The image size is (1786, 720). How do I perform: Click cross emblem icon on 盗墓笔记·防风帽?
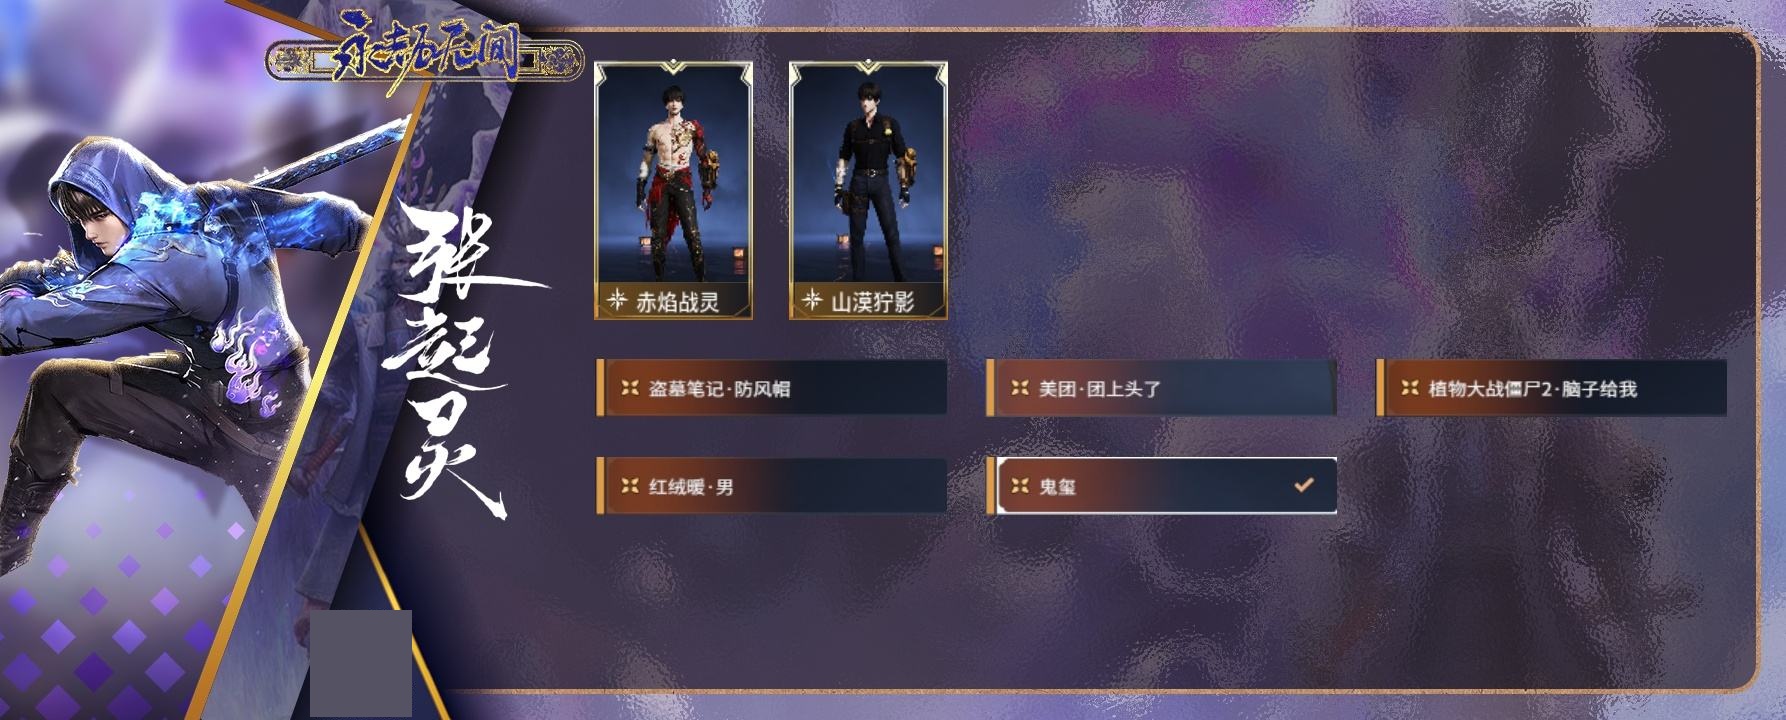pos(630,388)
